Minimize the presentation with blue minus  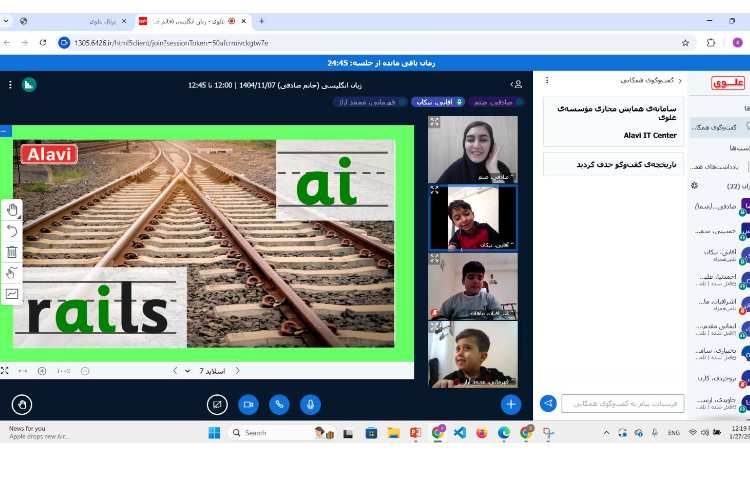pyautogui.click(x=5, y=131)
